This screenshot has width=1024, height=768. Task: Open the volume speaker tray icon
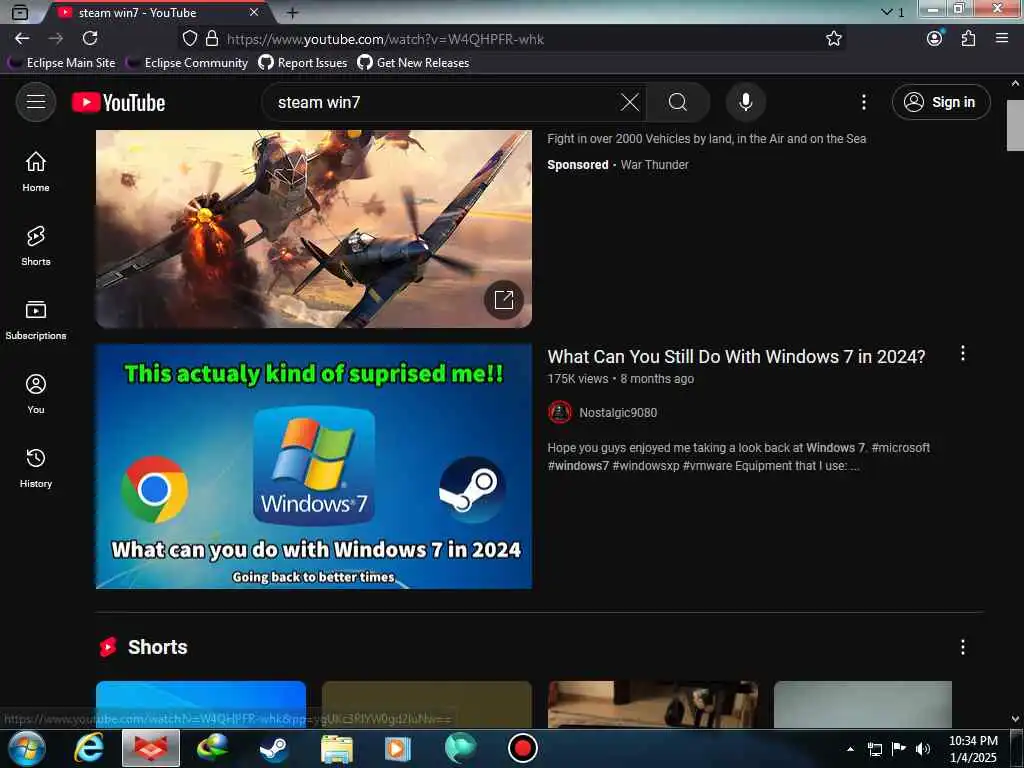922,749
